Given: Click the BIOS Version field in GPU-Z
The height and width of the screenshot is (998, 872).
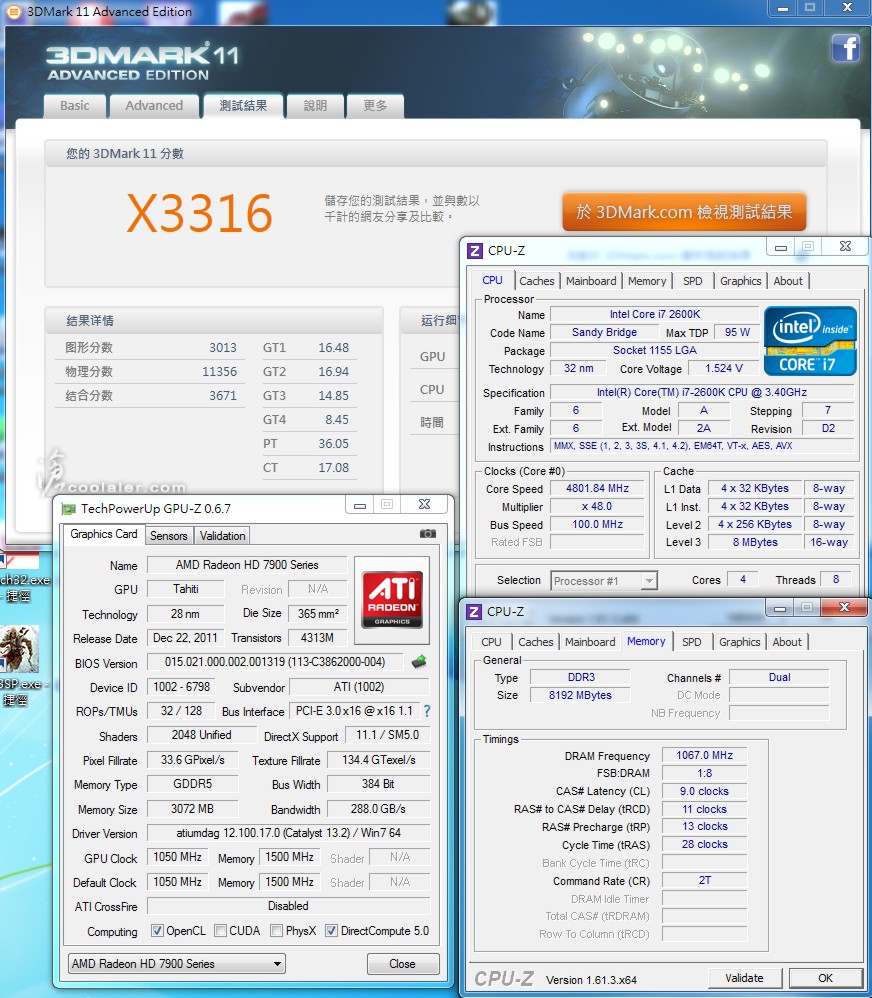Looking at the screenshot, I should pyautogui.click(x=275, y=662).
